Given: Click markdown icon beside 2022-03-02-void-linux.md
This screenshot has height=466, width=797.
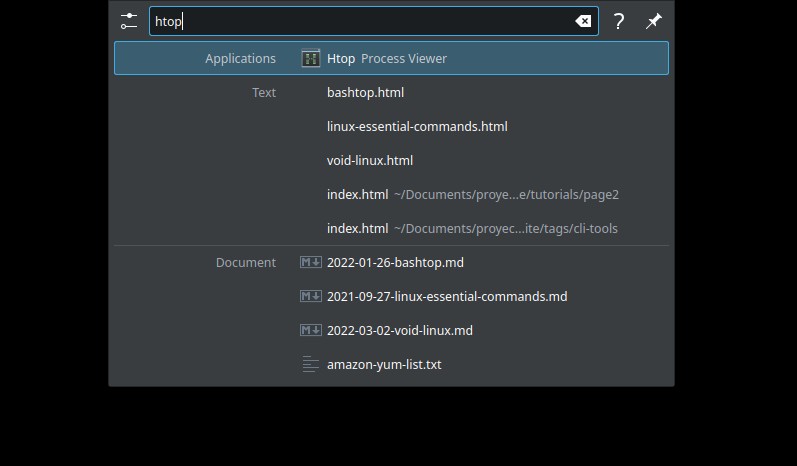Looking at the screenshot, I should 311,330.
